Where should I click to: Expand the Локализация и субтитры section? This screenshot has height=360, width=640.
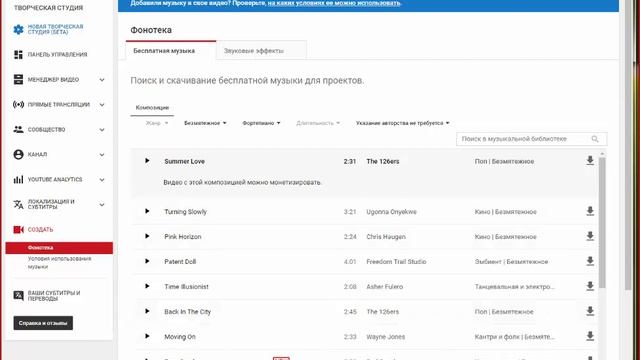pos(102,205)
